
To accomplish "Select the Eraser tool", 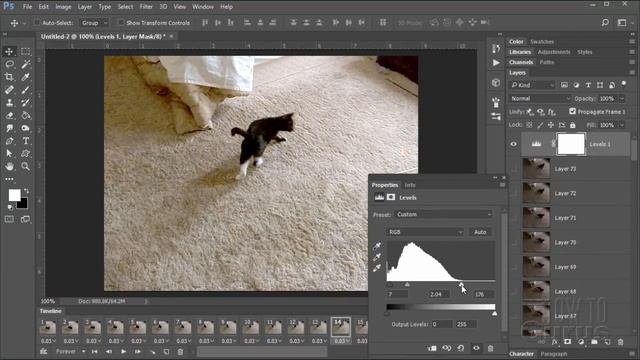I will coord(9,116).
